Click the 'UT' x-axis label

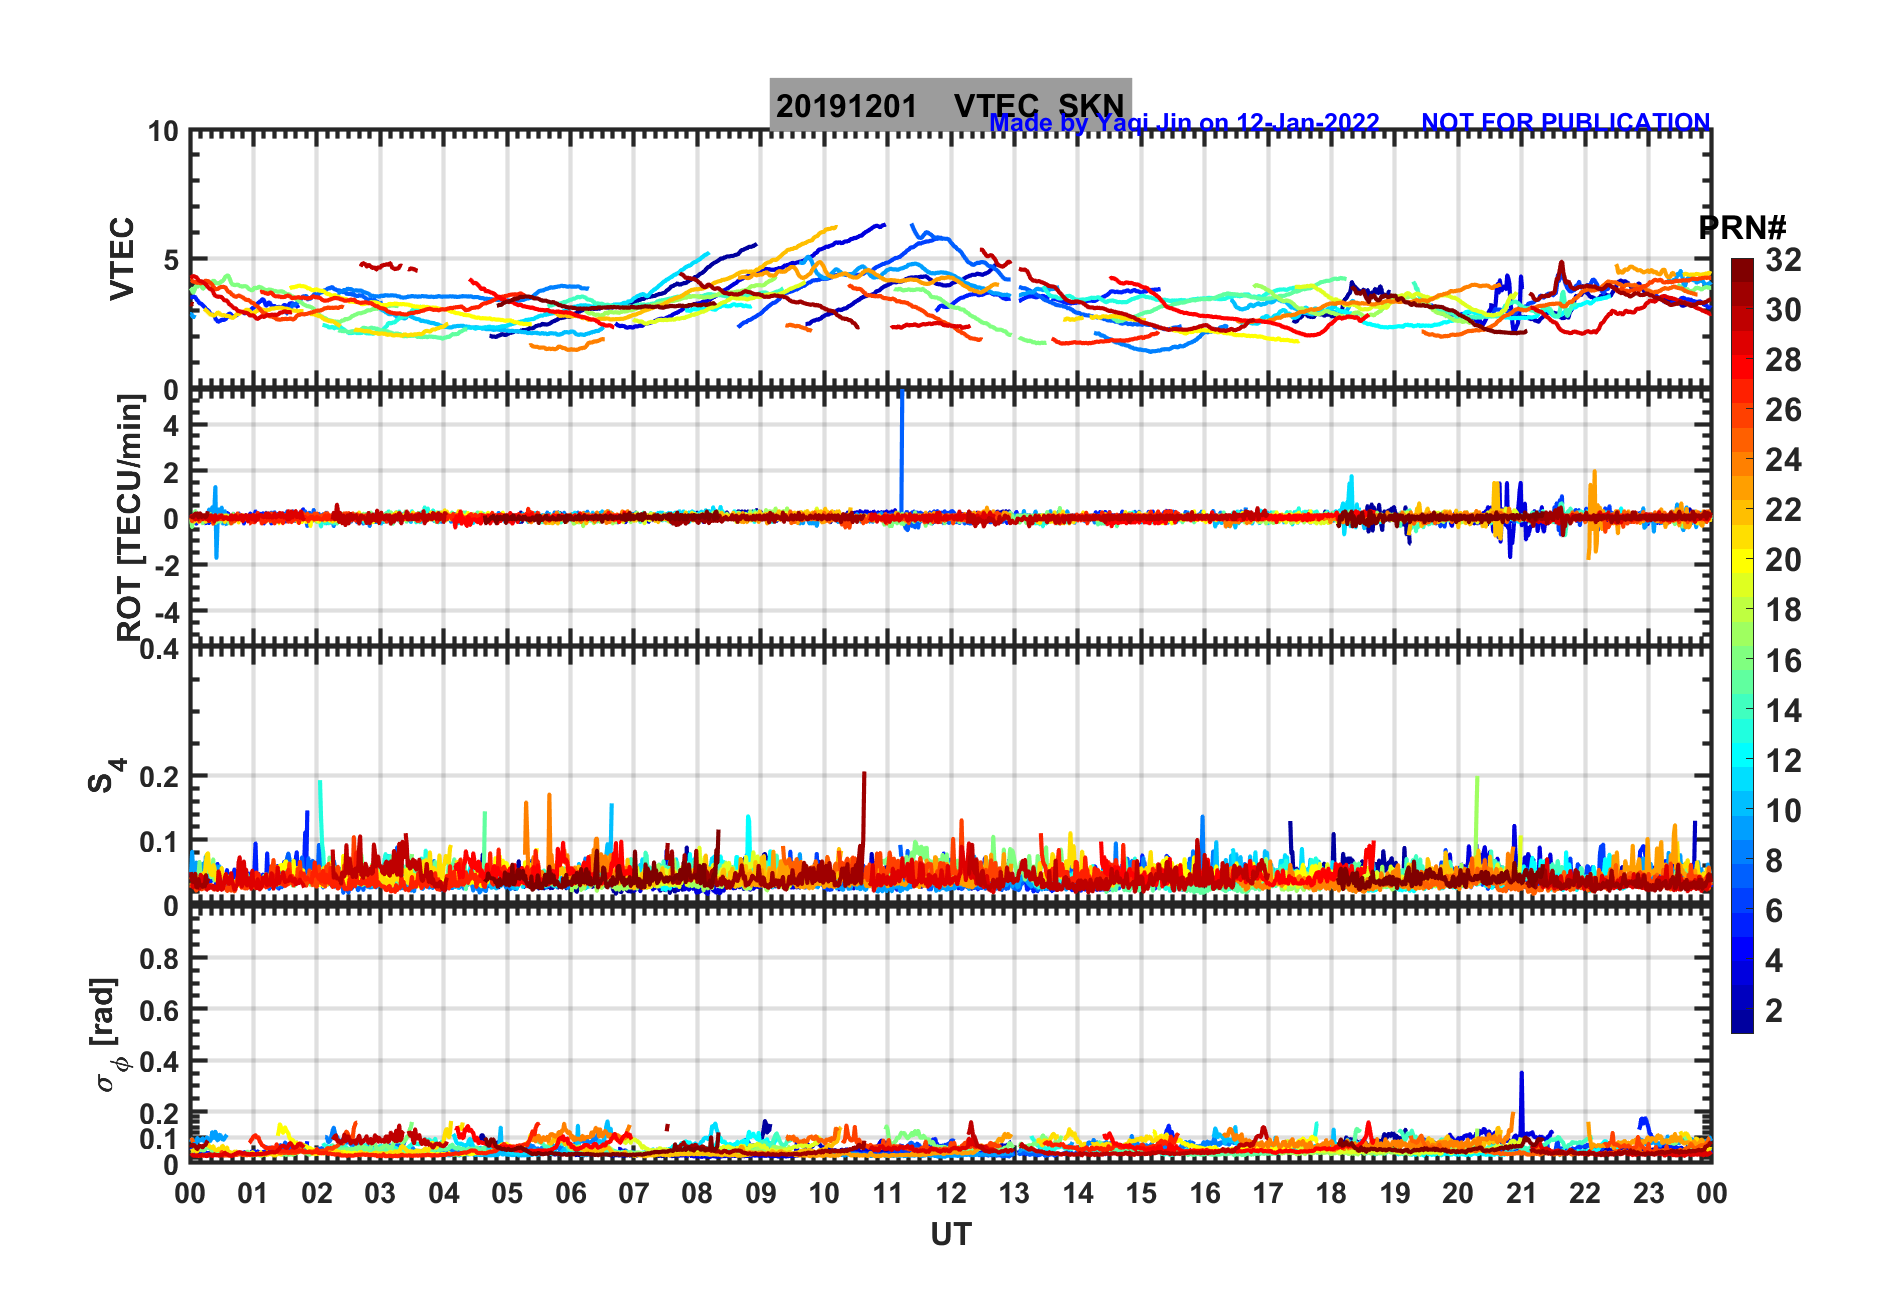[950, 1235]
